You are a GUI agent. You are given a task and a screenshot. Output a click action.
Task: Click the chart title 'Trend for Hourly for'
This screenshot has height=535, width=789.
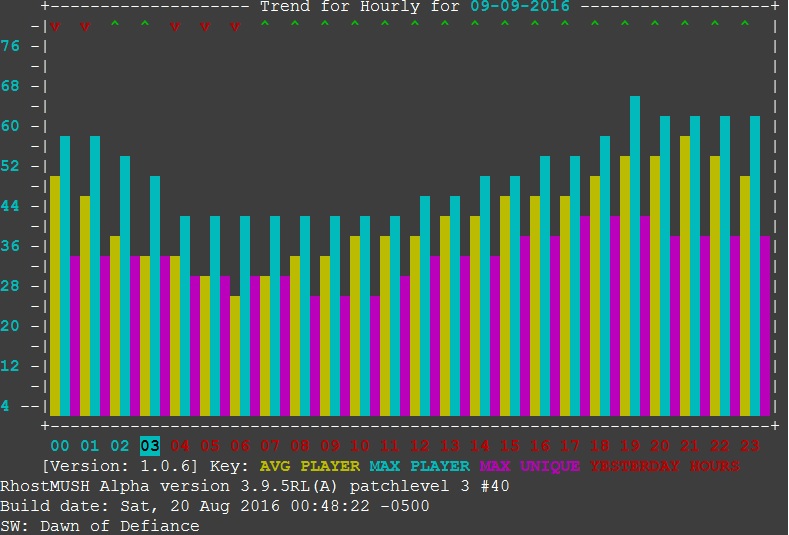point(359,7)
